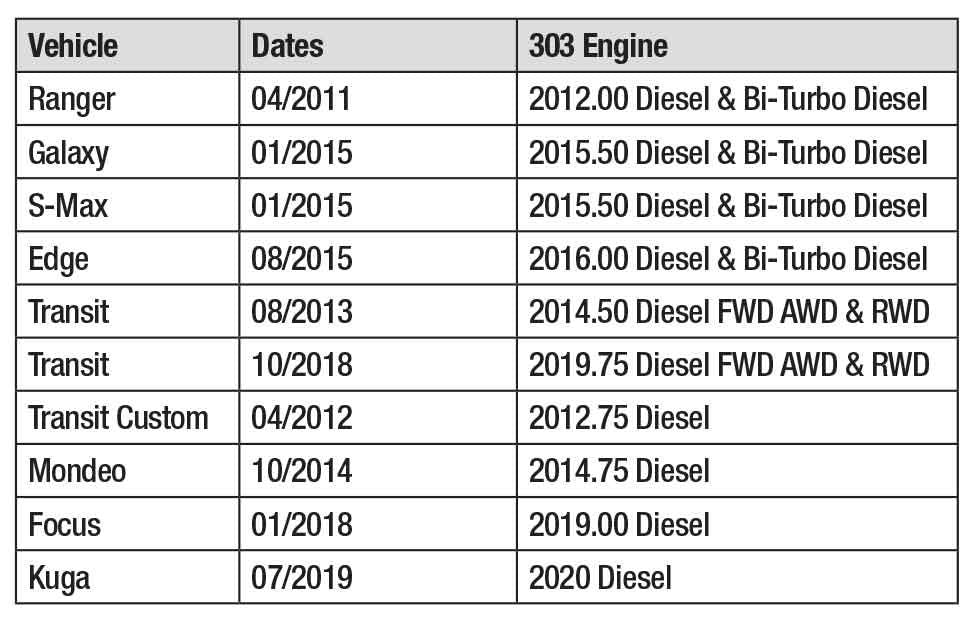The height and width of the screenshot is (626, 971).
Task: Select the 08/2013 date cell
Action: [x=302, y=311]
